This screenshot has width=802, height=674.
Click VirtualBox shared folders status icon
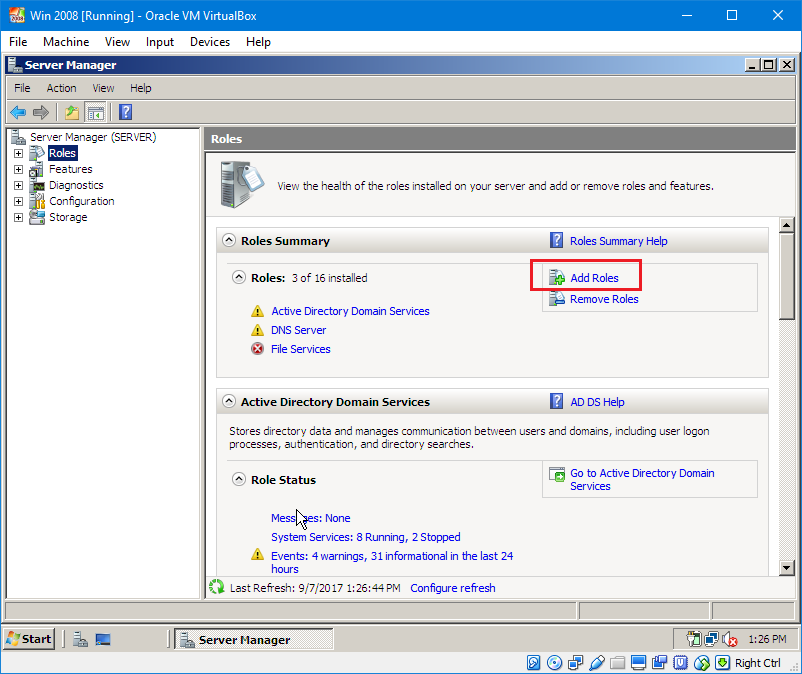tap(617, 663)
